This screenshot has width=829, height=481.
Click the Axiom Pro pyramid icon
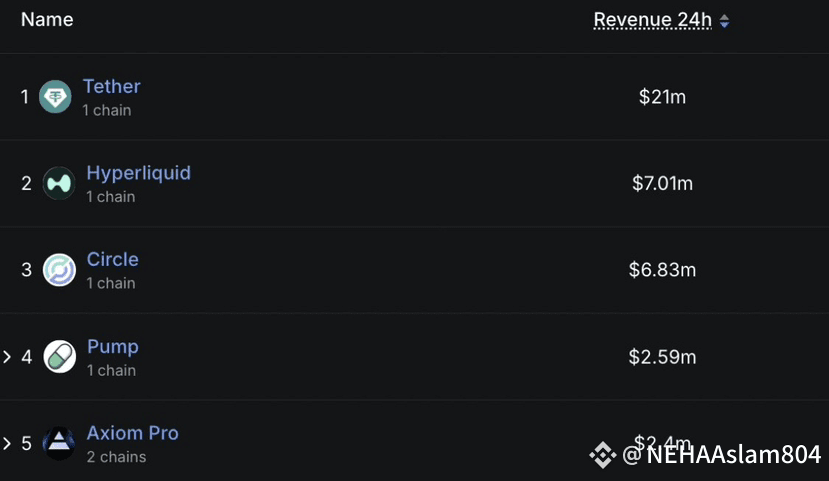(59, 443)
